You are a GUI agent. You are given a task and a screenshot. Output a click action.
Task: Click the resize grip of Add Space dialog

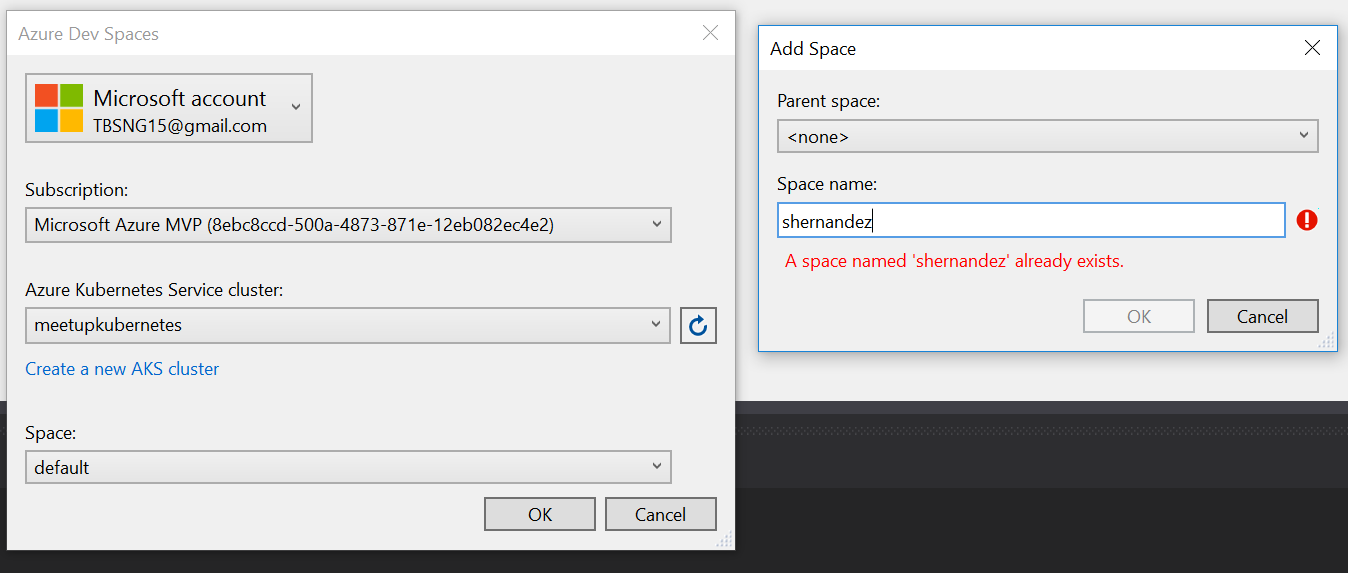pos(1326,341)
